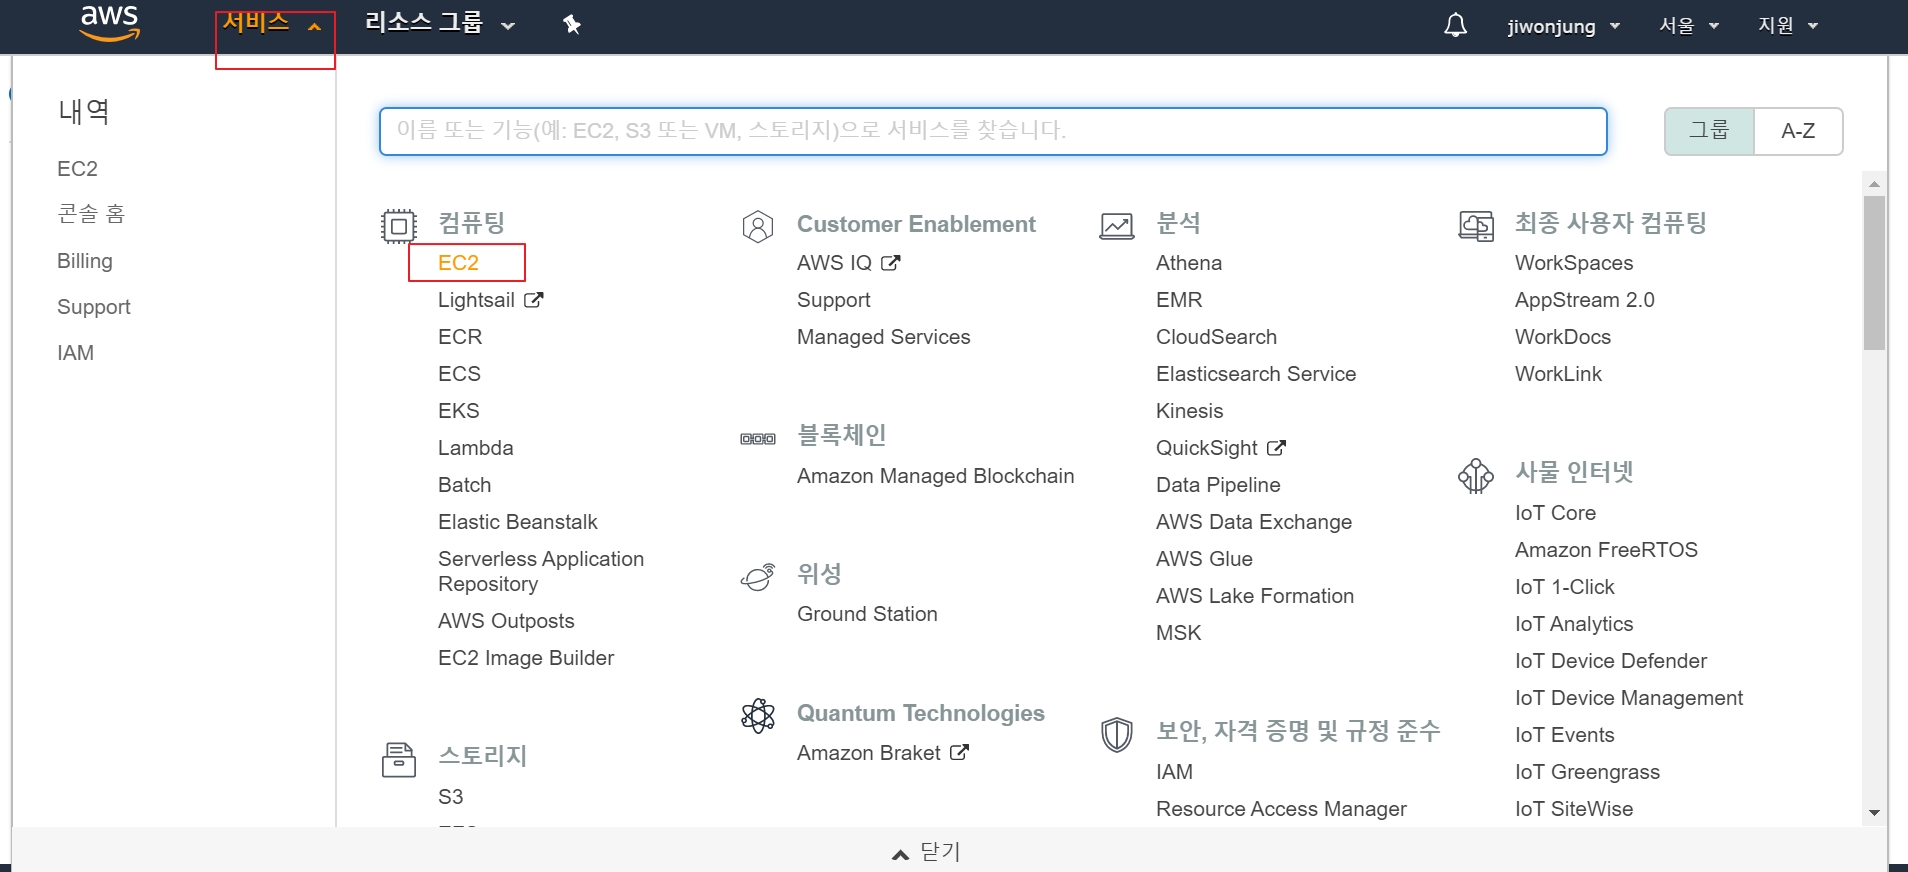Click the end user computing icon
Viewport: 1908px width, 872px height.
(1476, 226)
